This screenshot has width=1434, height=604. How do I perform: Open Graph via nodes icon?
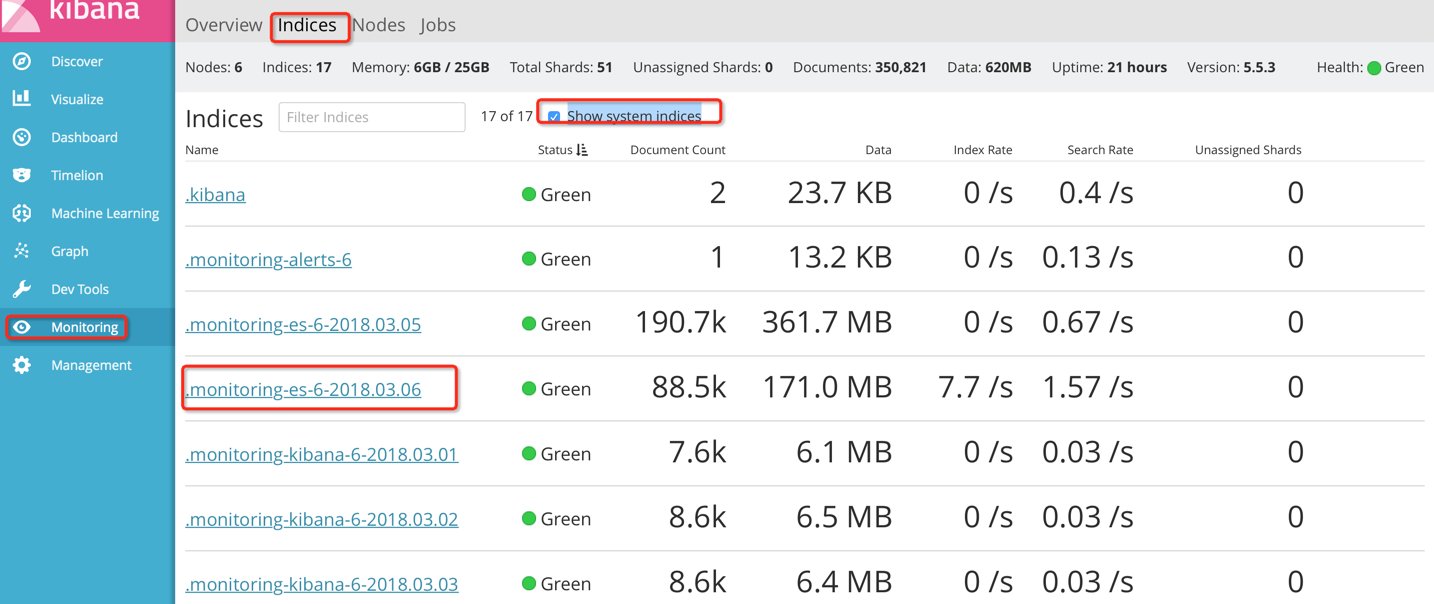coord(22,251)
